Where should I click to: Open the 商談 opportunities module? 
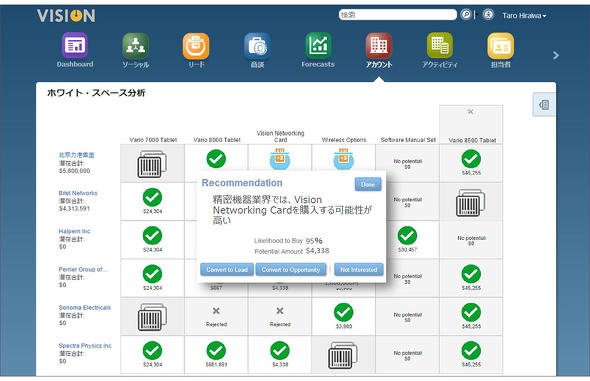click(257, 50)
